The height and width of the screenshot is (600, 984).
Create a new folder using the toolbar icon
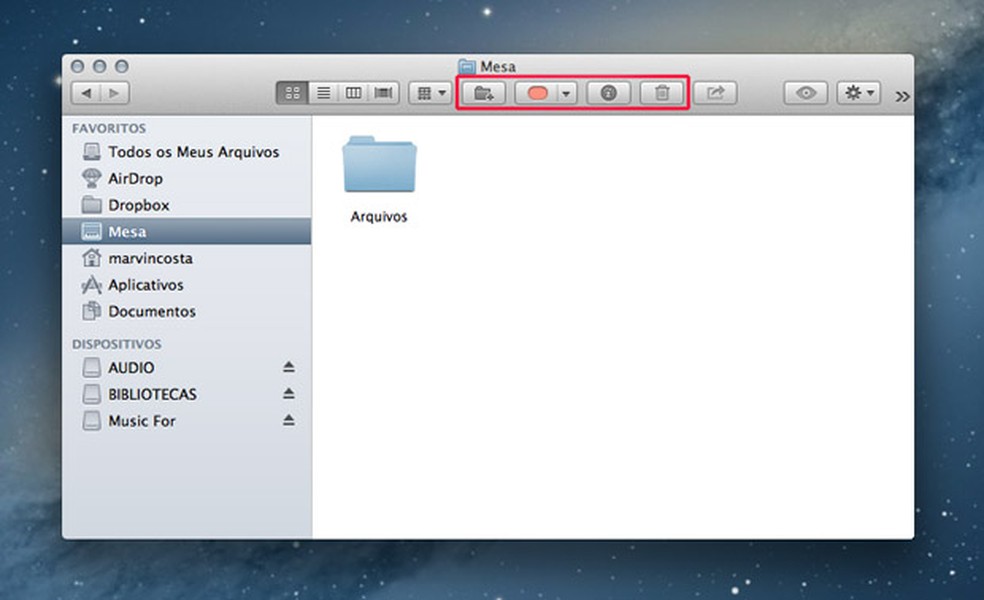coord(484,94)
